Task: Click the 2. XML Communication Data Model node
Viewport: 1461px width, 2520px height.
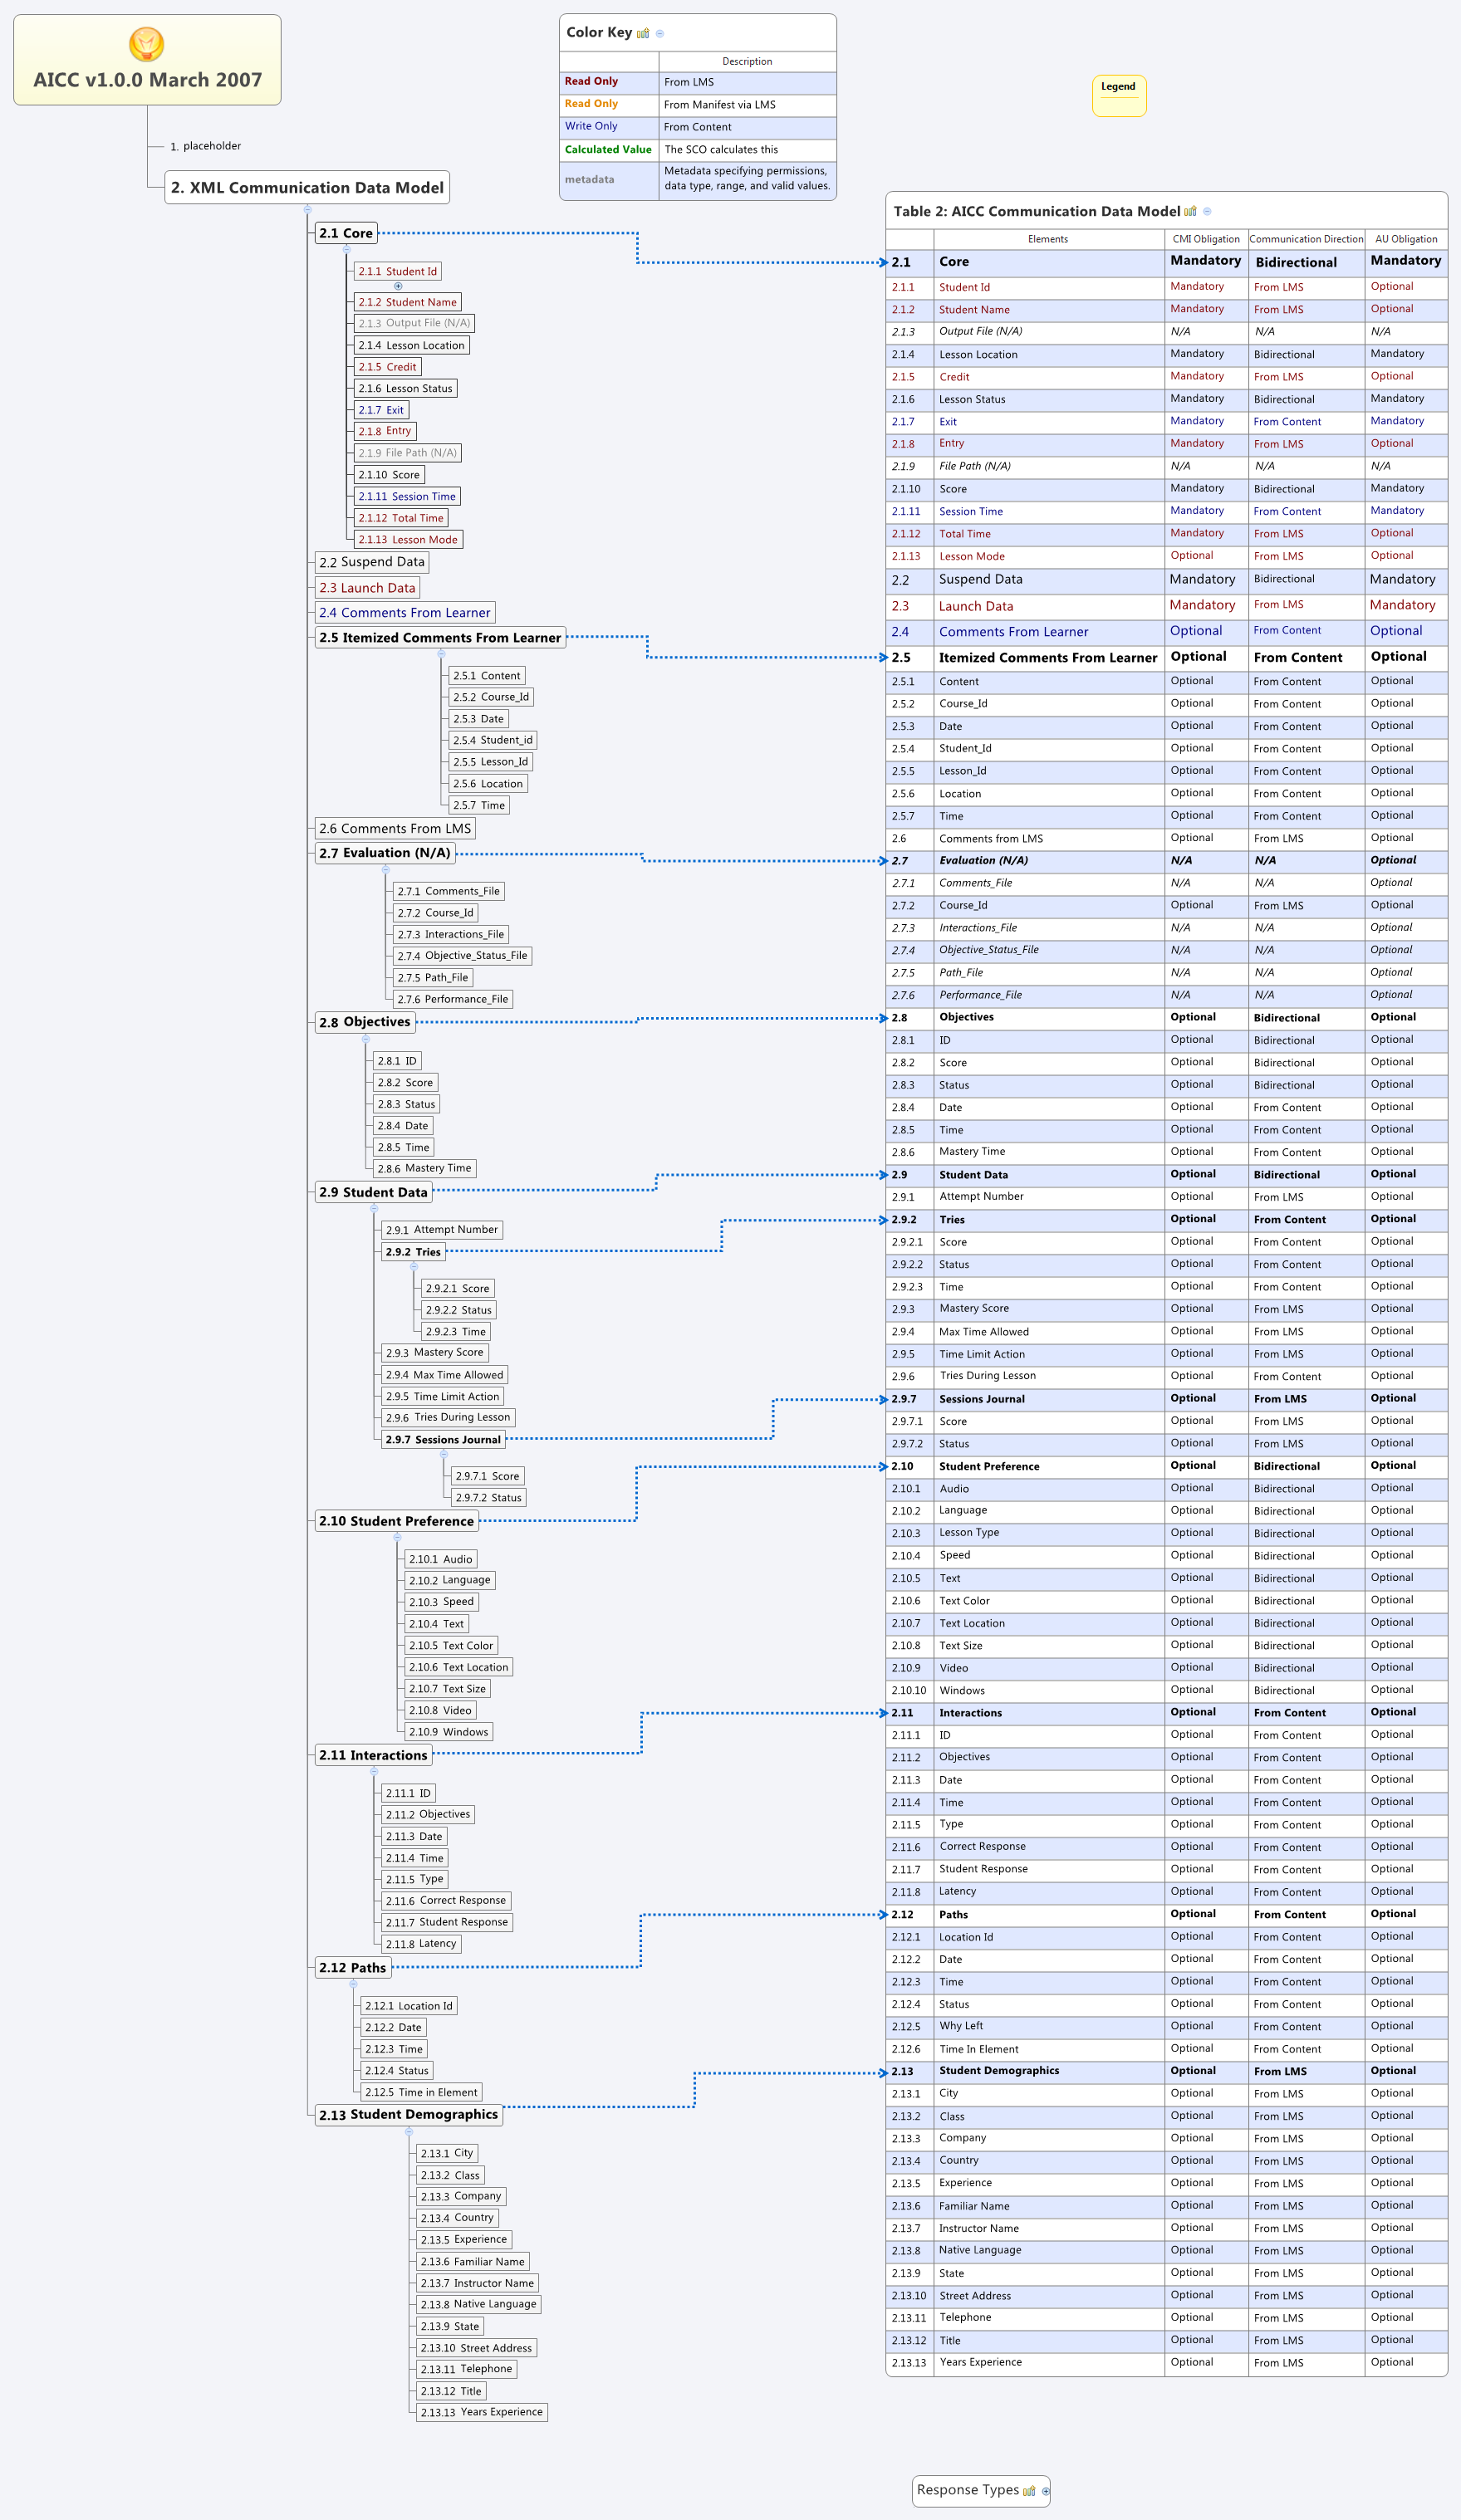Action: 307,187
